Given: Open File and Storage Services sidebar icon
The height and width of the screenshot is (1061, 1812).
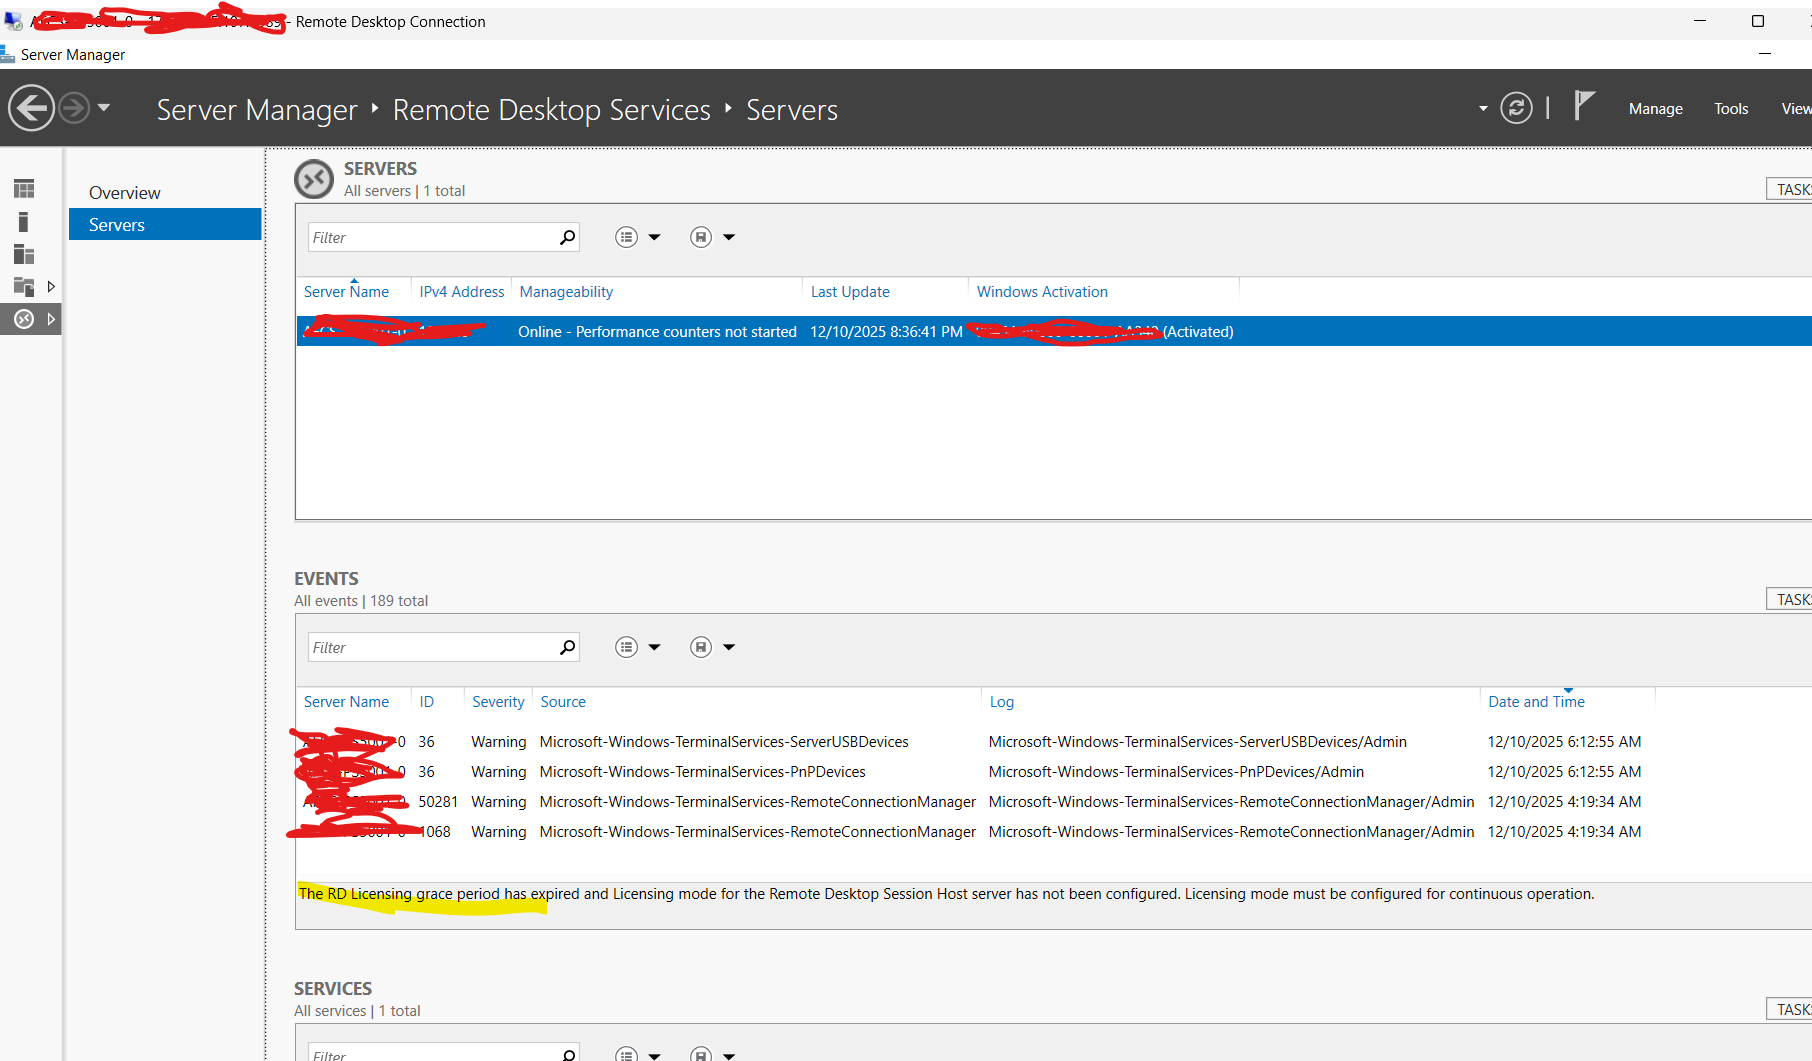Looking at the screenshot, I should (x=24, y=287).
